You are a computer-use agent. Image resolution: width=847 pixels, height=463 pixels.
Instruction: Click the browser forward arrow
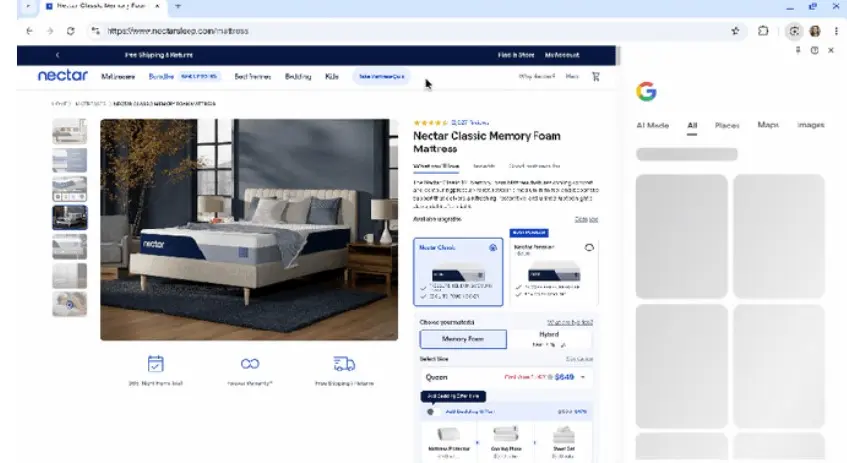[x=50, y=31]
